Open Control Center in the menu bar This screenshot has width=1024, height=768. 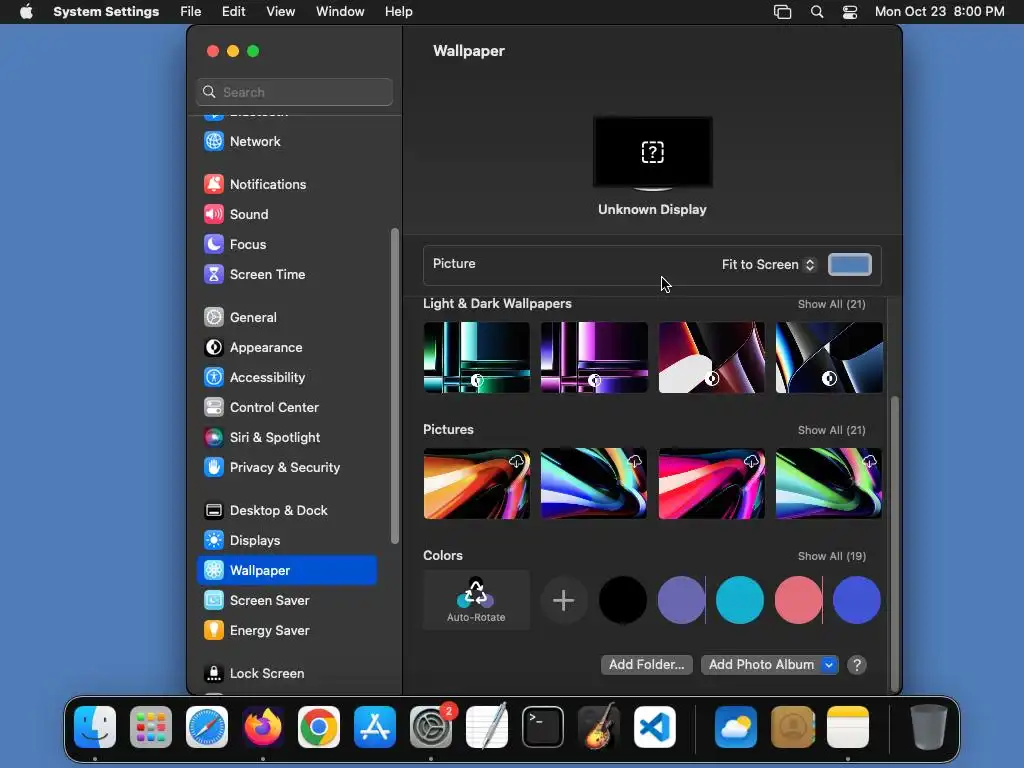coord(850,12)
